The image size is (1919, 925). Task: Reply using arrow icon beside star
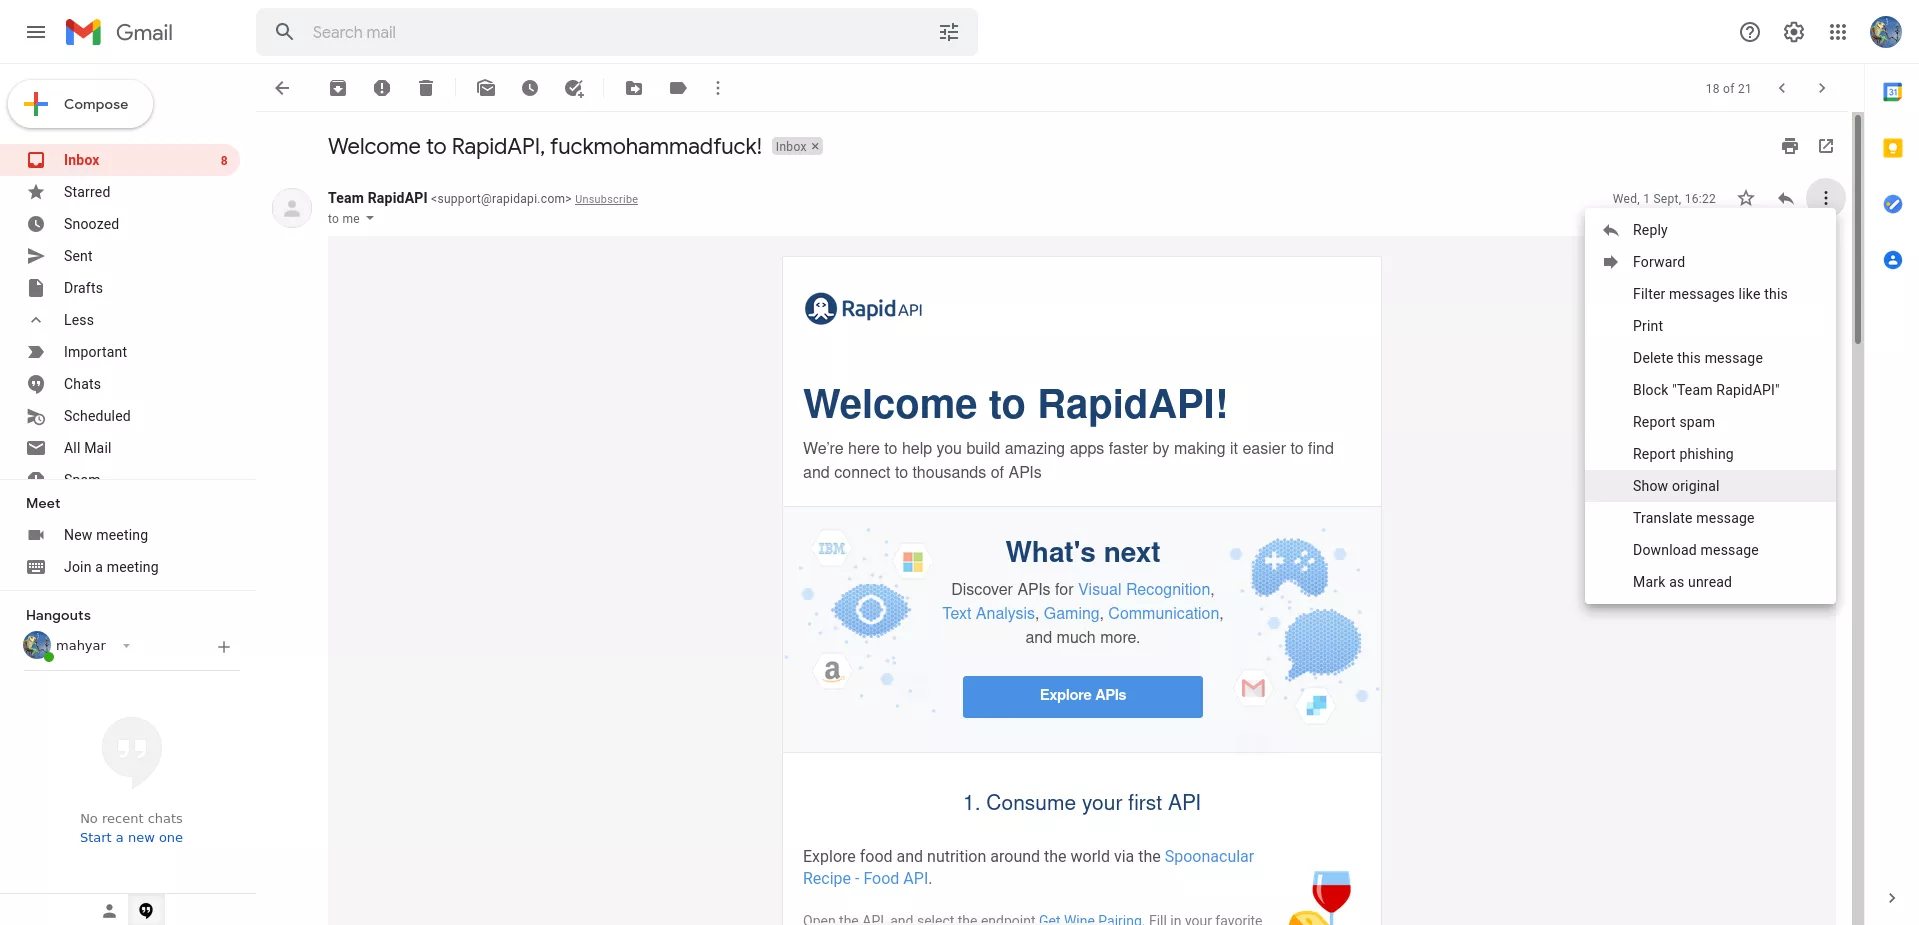pos(1786,198)
